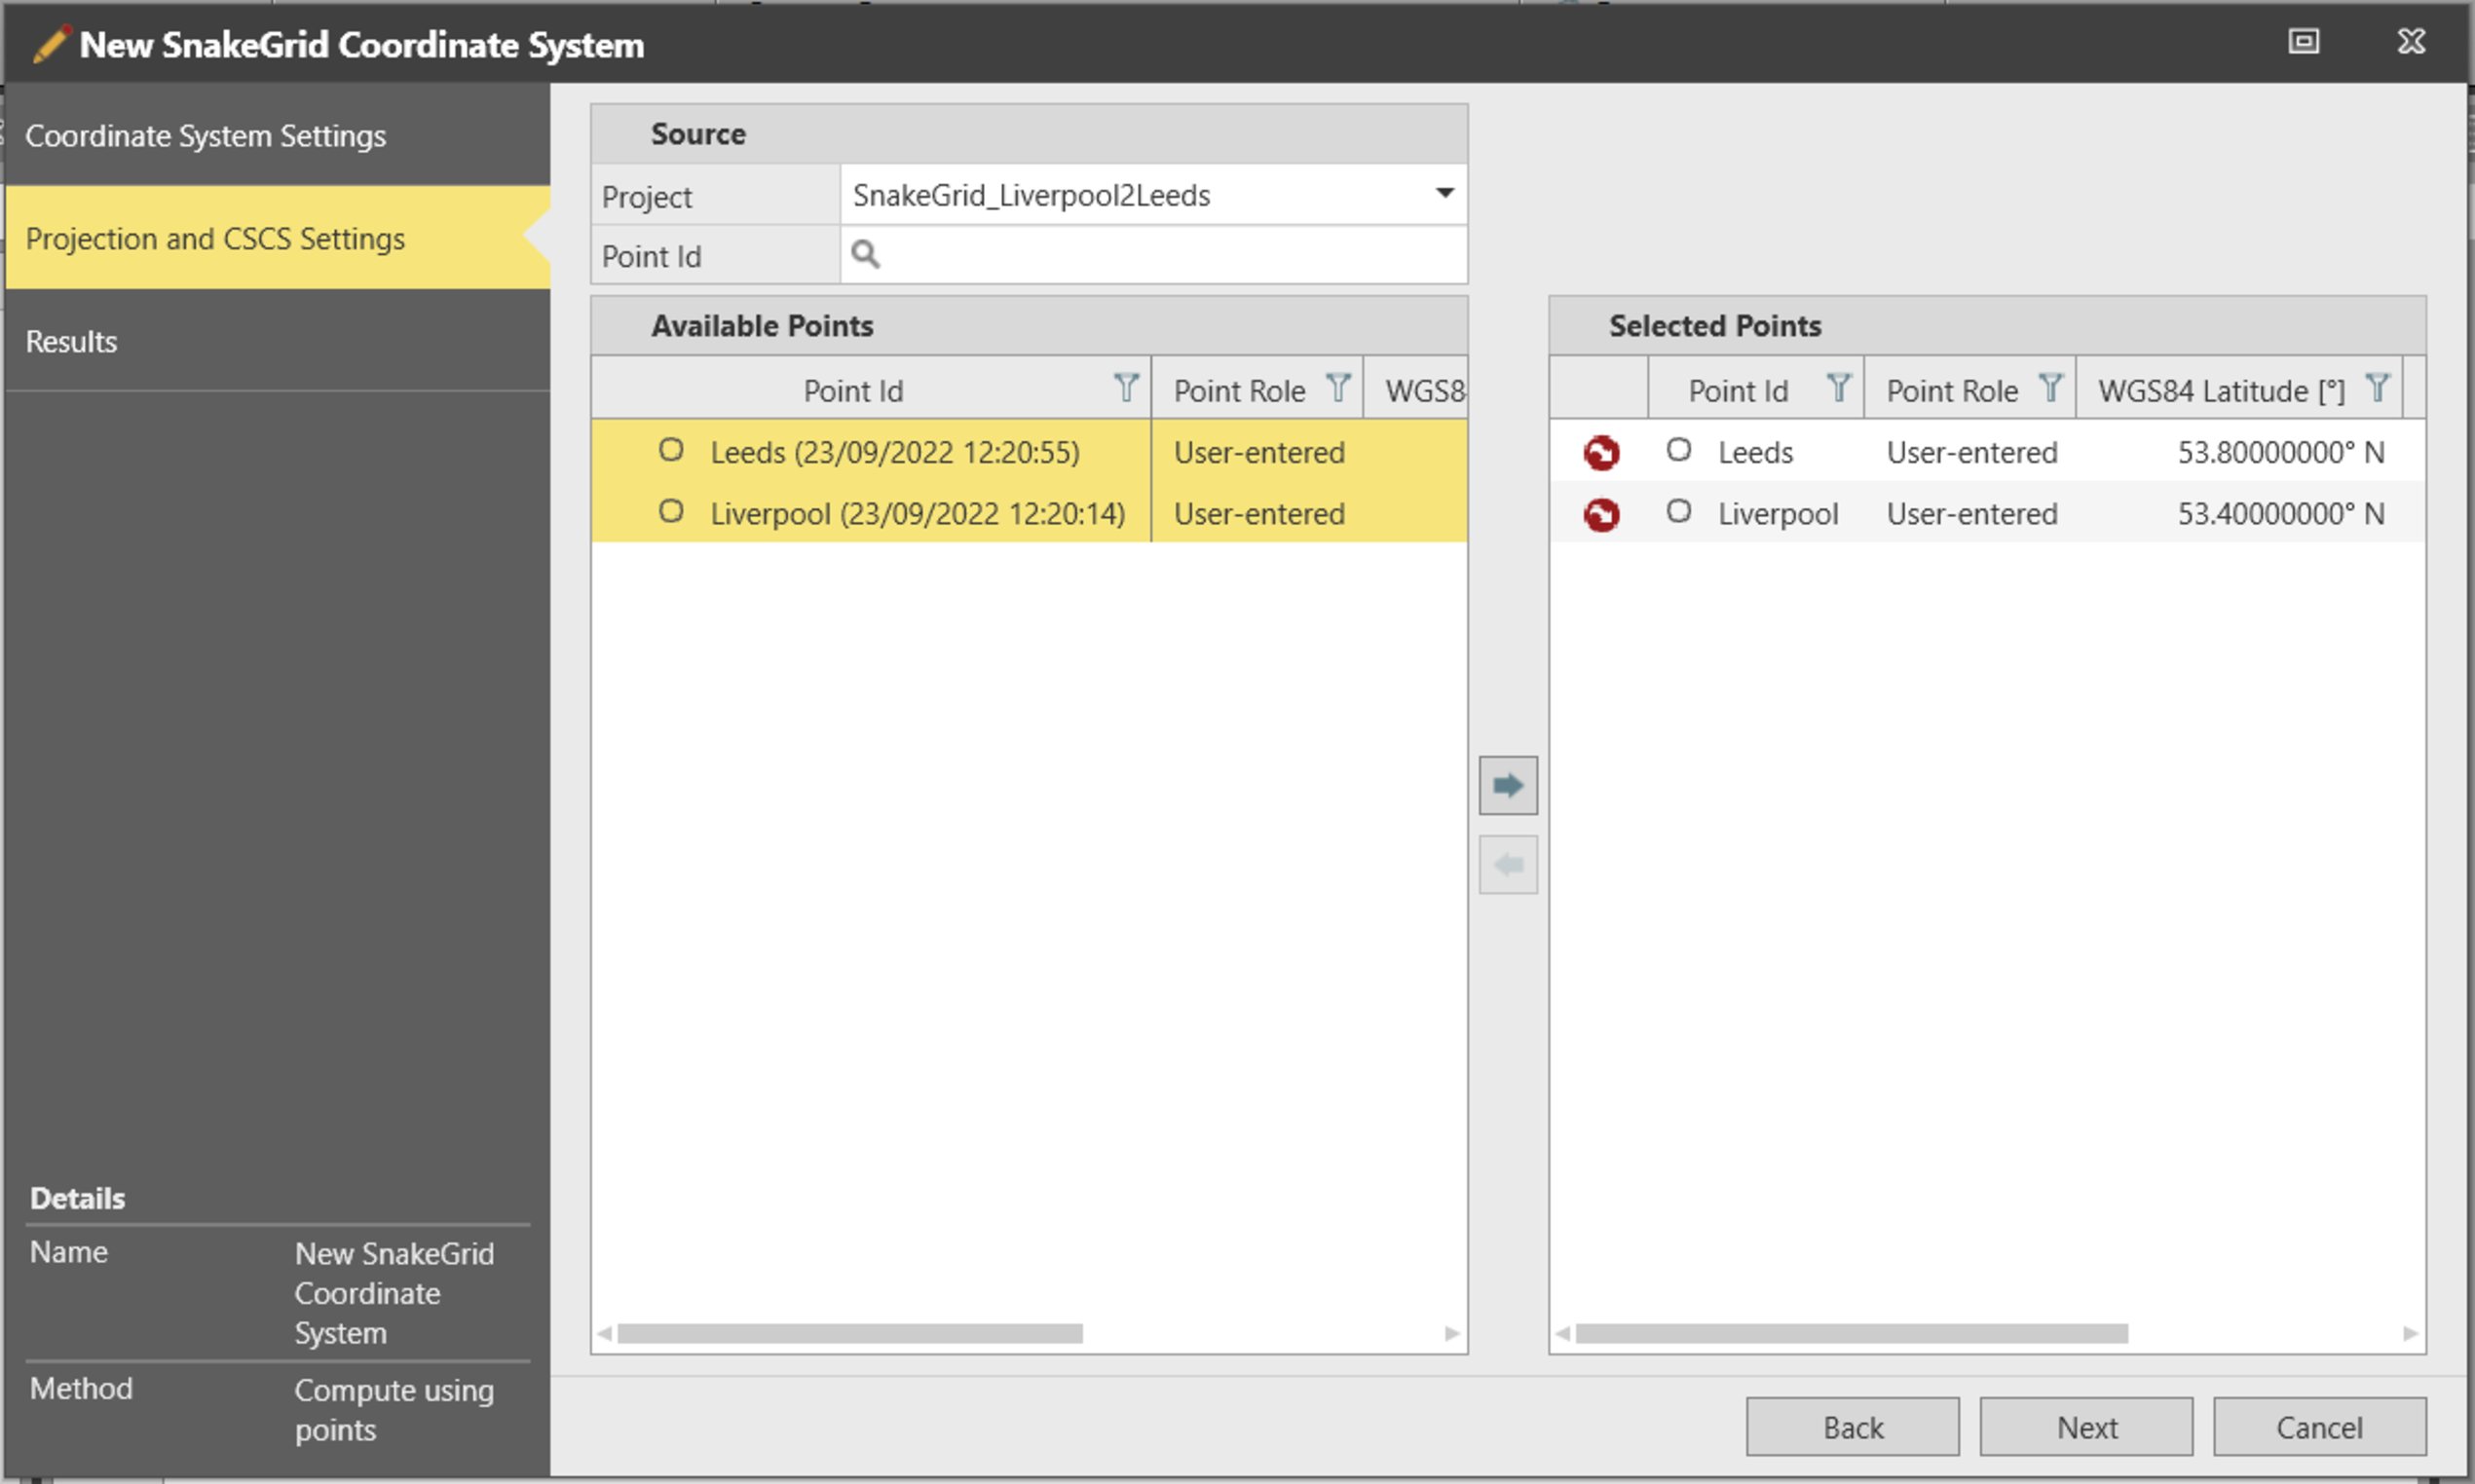Click the Next button
Screen dimensions: 2475x1484
pos(2086,1427)
